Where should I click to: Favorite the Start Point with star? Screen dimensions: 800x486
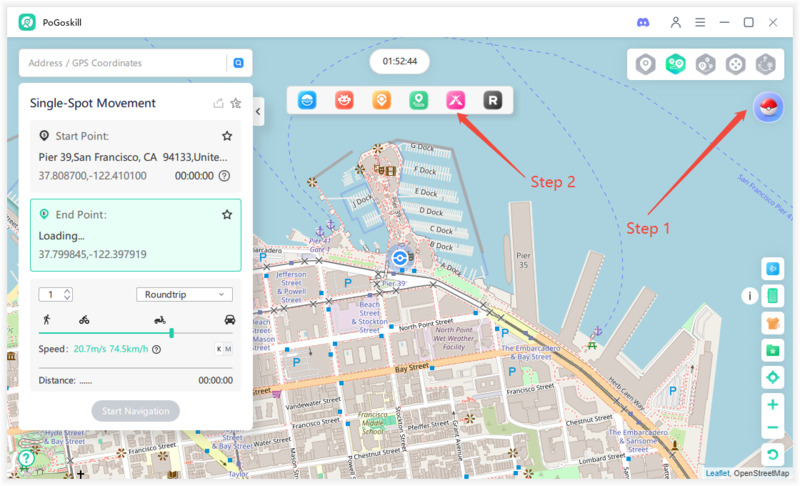point(227,136)
